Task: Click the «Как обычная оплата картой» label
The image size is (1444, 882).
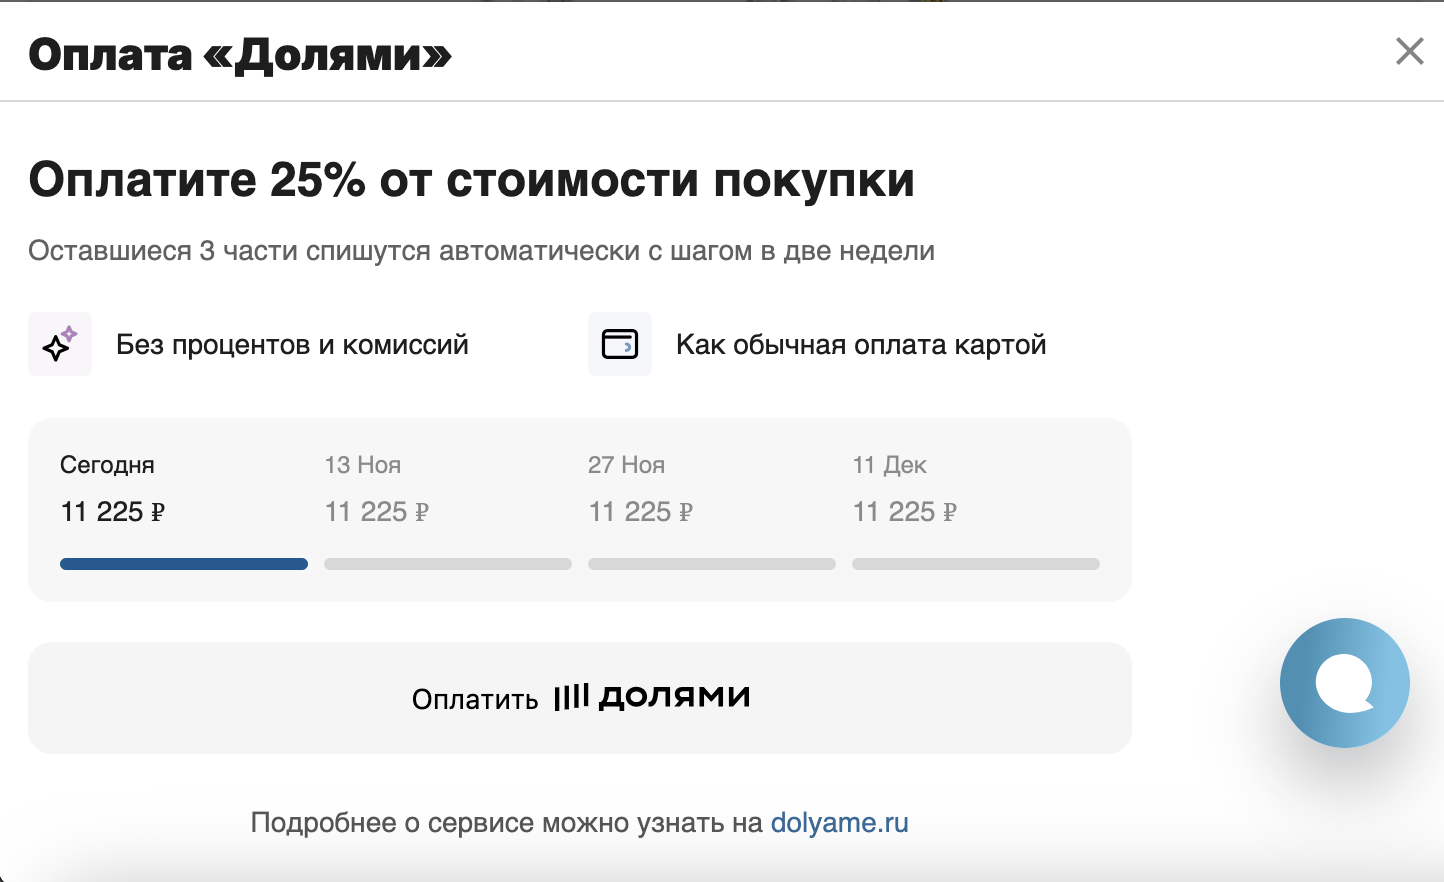Action: click(861, 345)
